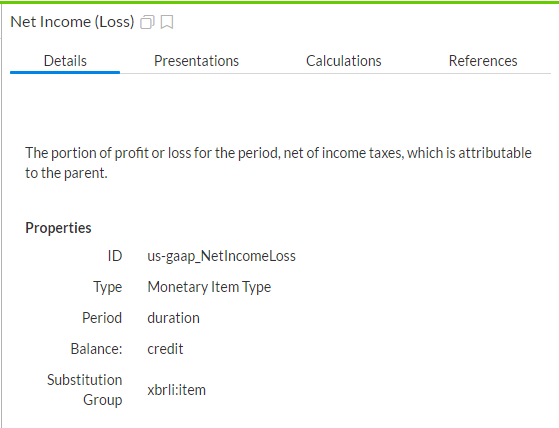Screen dimensions: 559x428
Task: Click the concept definition paragraph text
Action: 278,163
